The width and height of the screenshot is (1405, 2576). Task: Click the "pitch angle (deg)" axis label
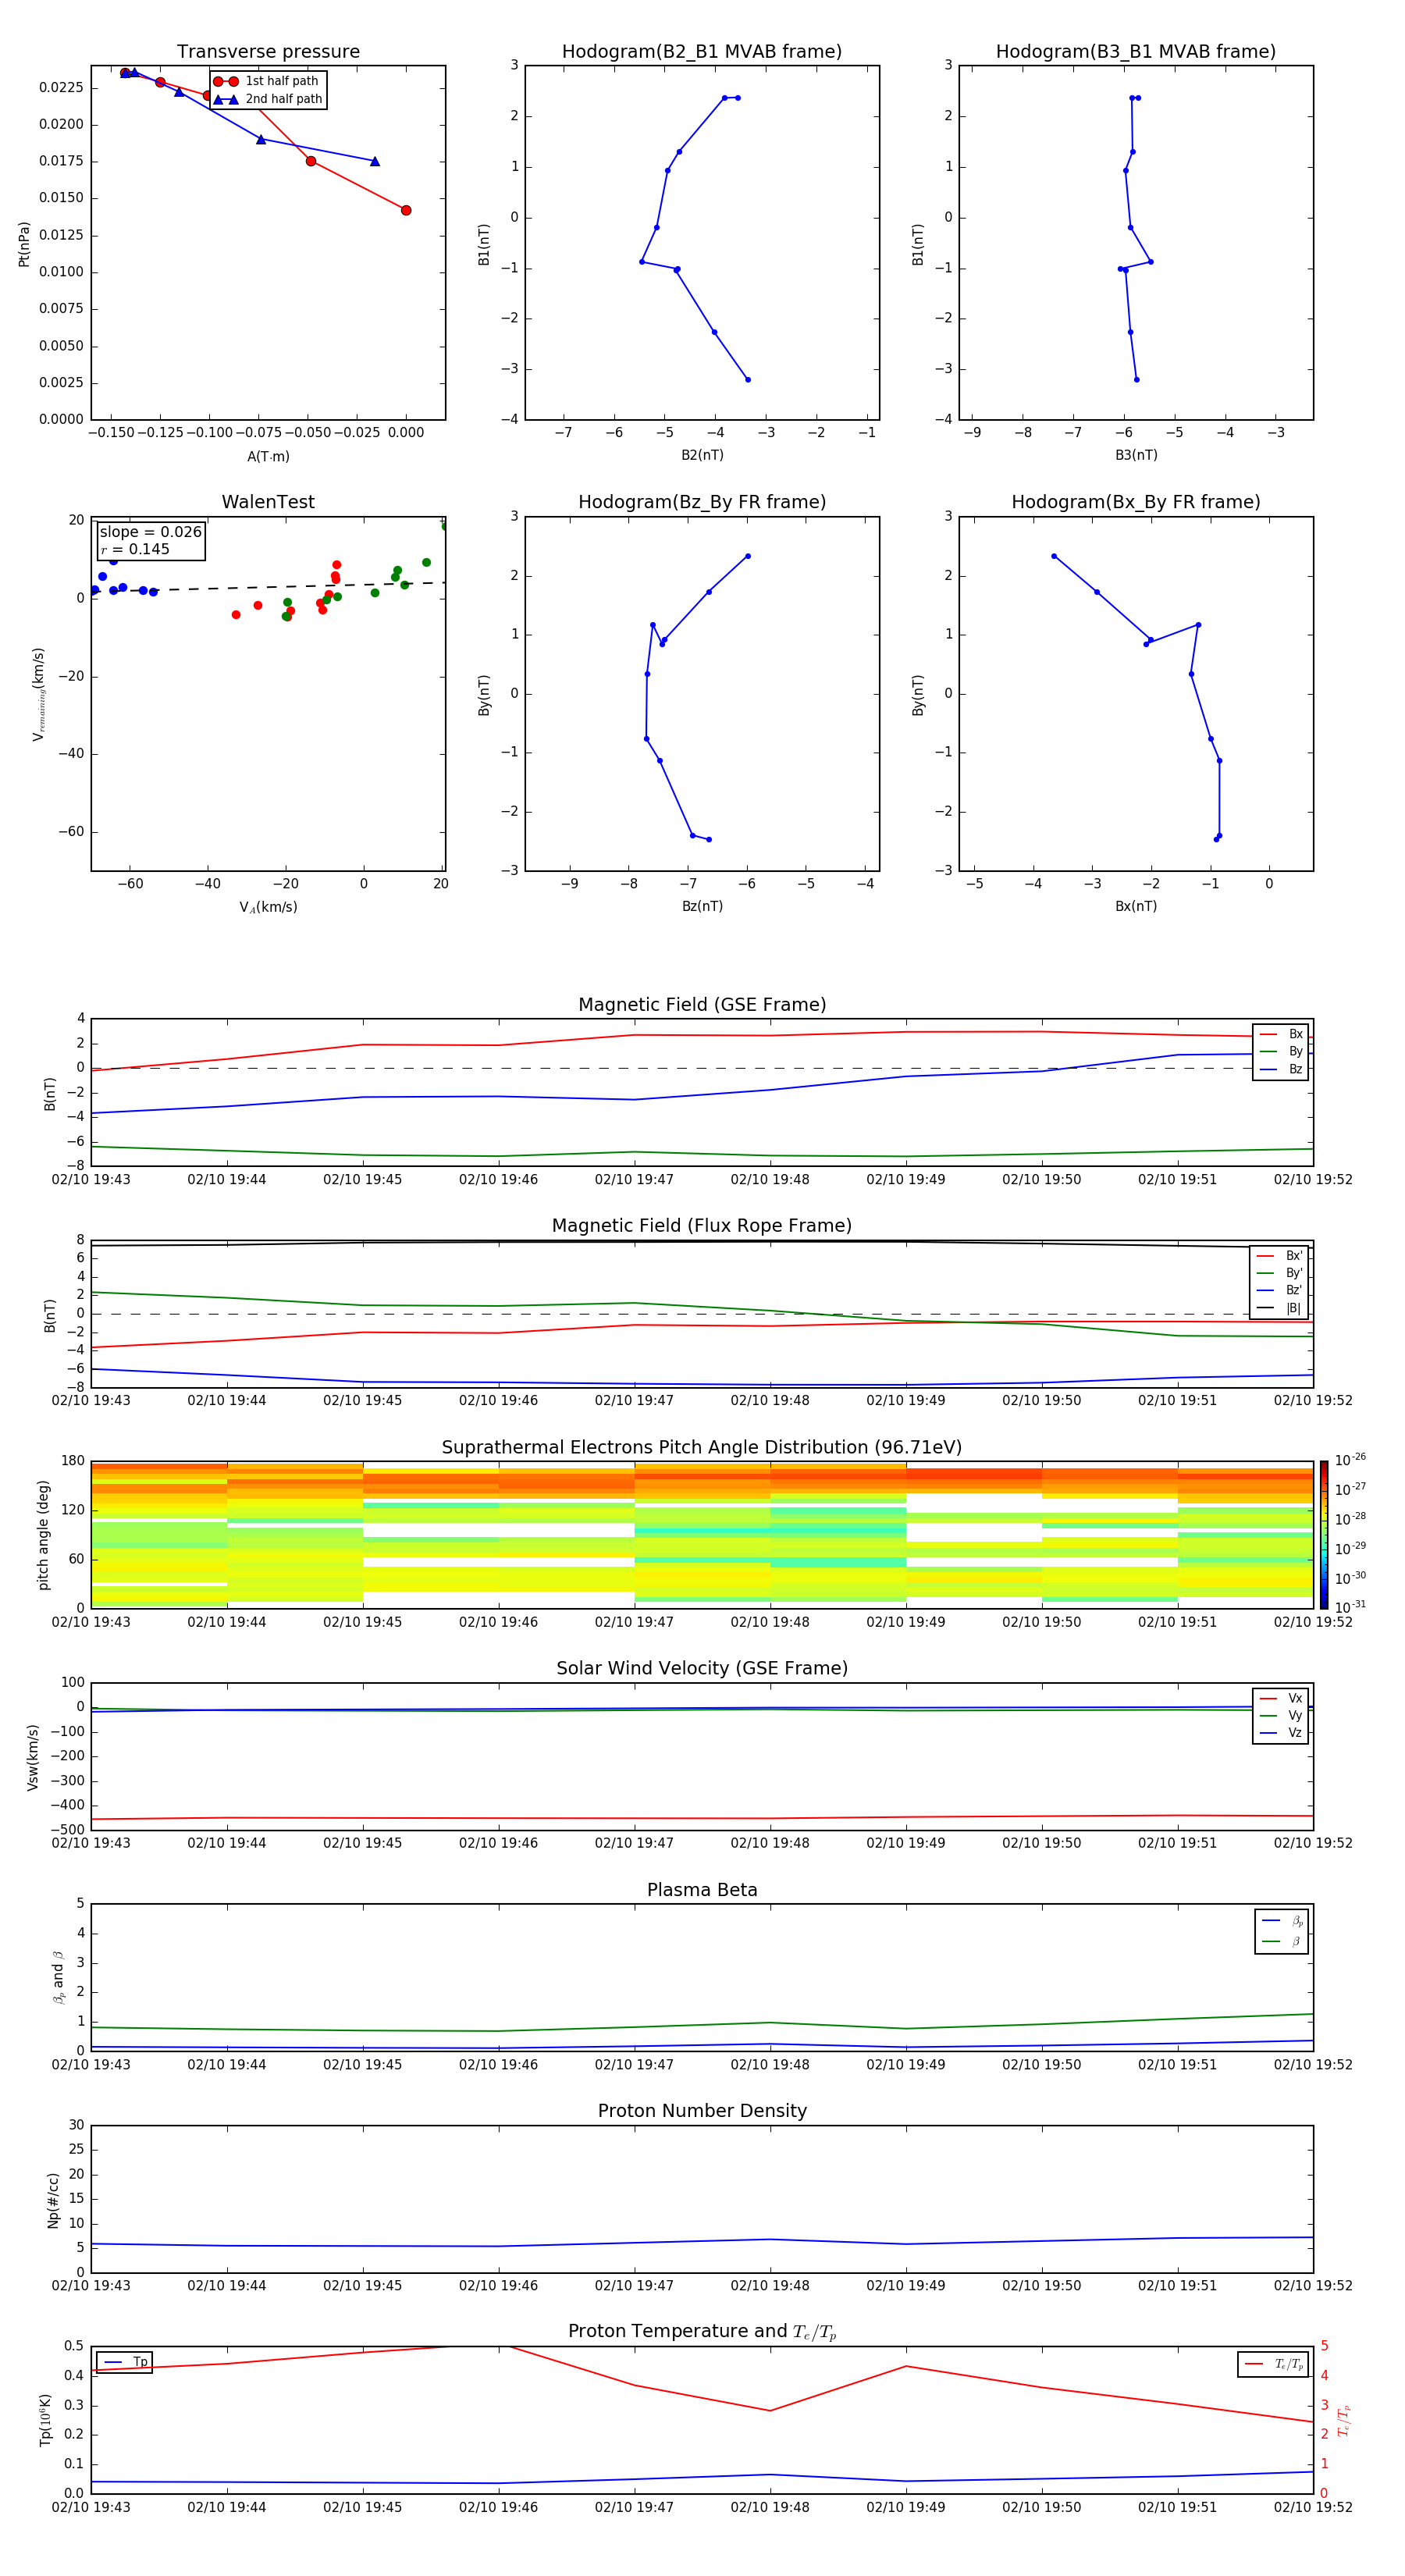43,1534
